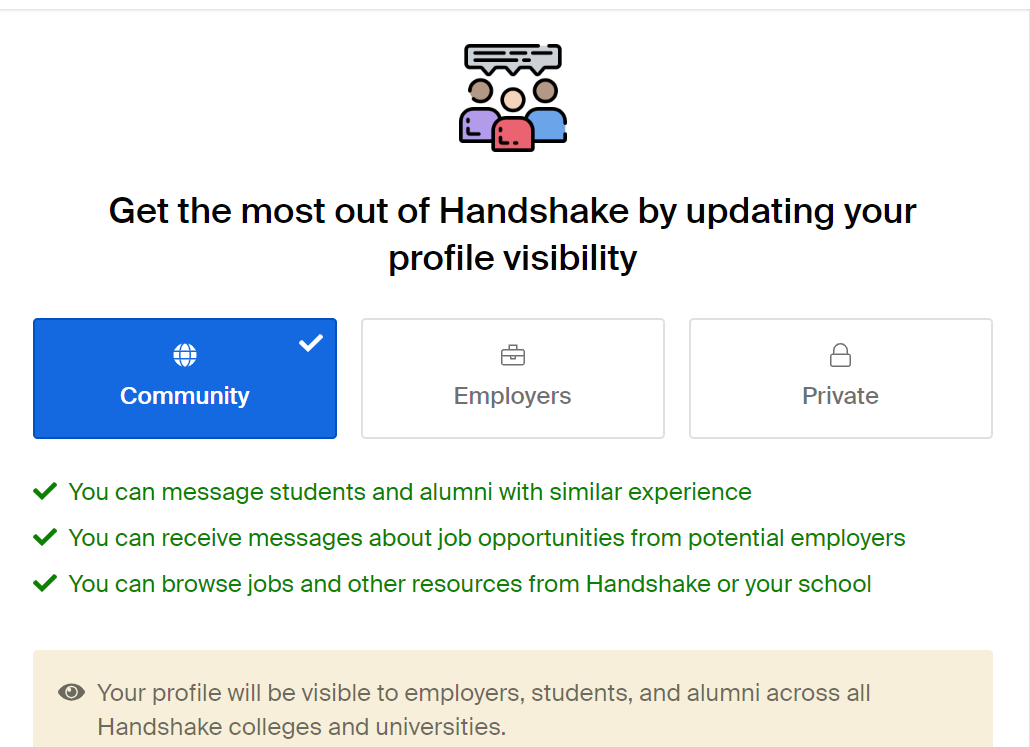
Task: Select the Employers visibility option
Action: pos(512,378)
